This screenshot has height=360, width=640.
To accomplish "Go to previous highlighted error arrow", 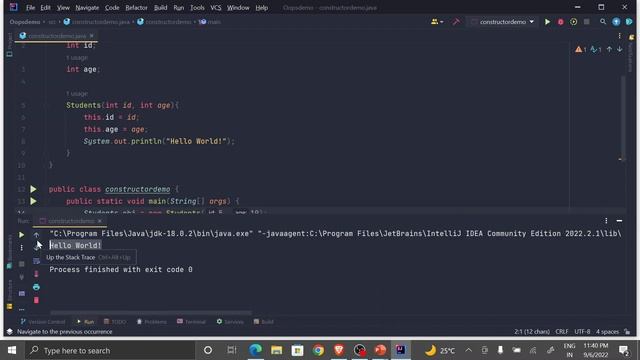I will (609, 49).
